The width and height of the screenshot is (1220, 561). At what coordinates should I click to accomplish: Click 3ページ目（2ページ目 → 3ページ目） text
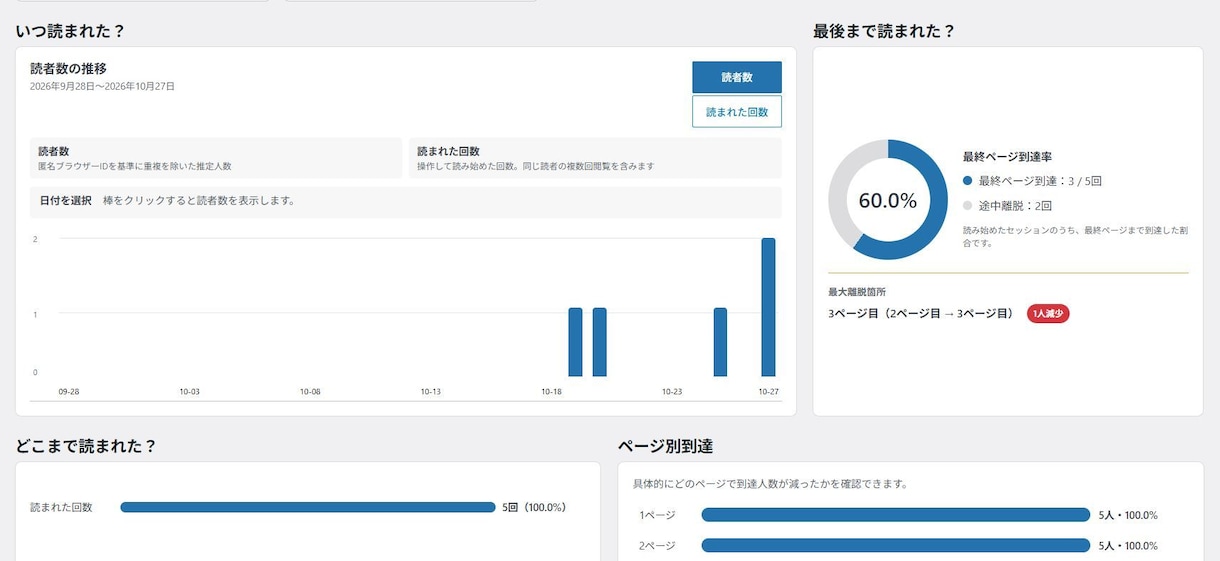921,314
